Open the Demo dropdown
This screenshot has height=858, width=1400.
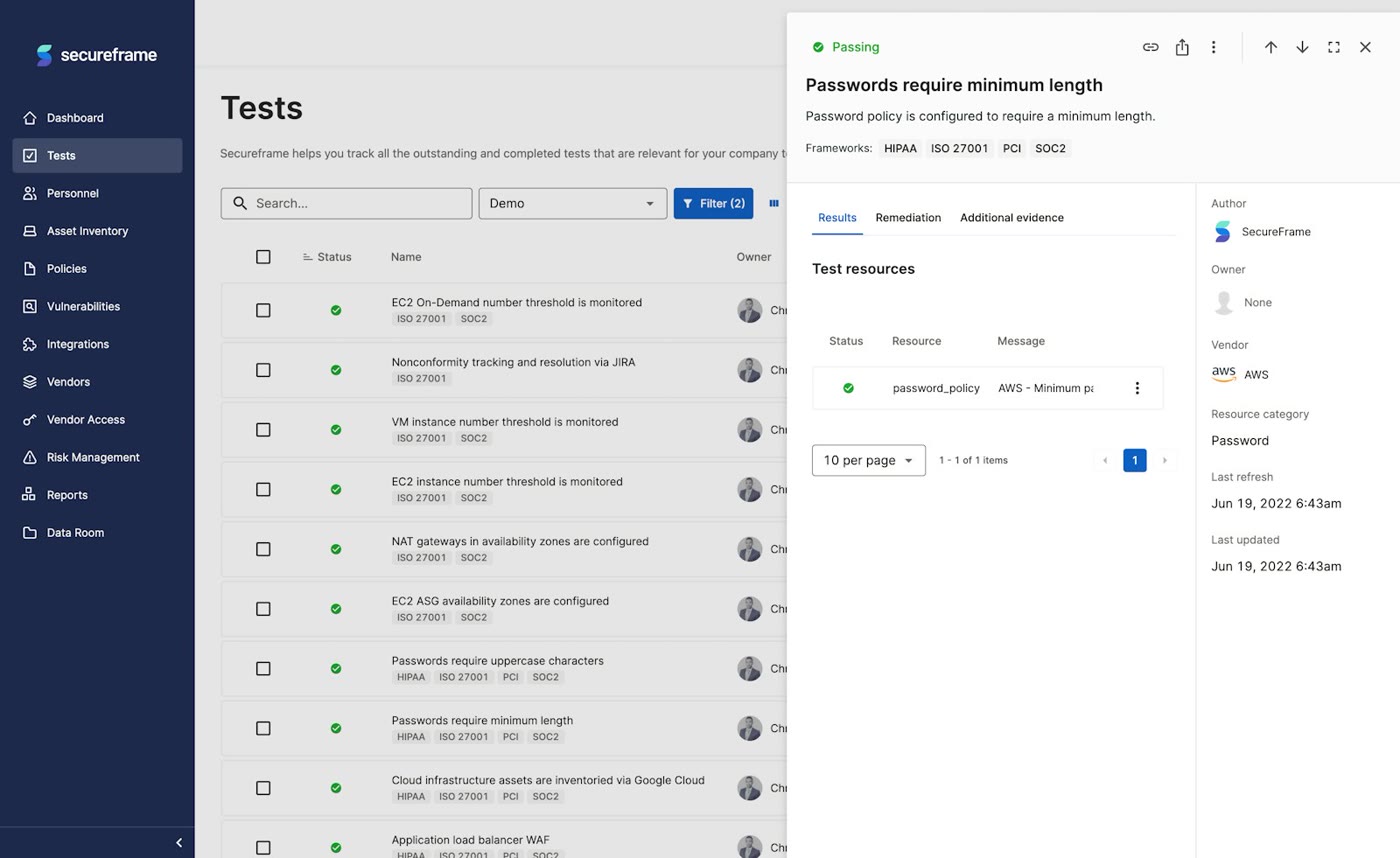pyautogui.click(x=573, y=203)
